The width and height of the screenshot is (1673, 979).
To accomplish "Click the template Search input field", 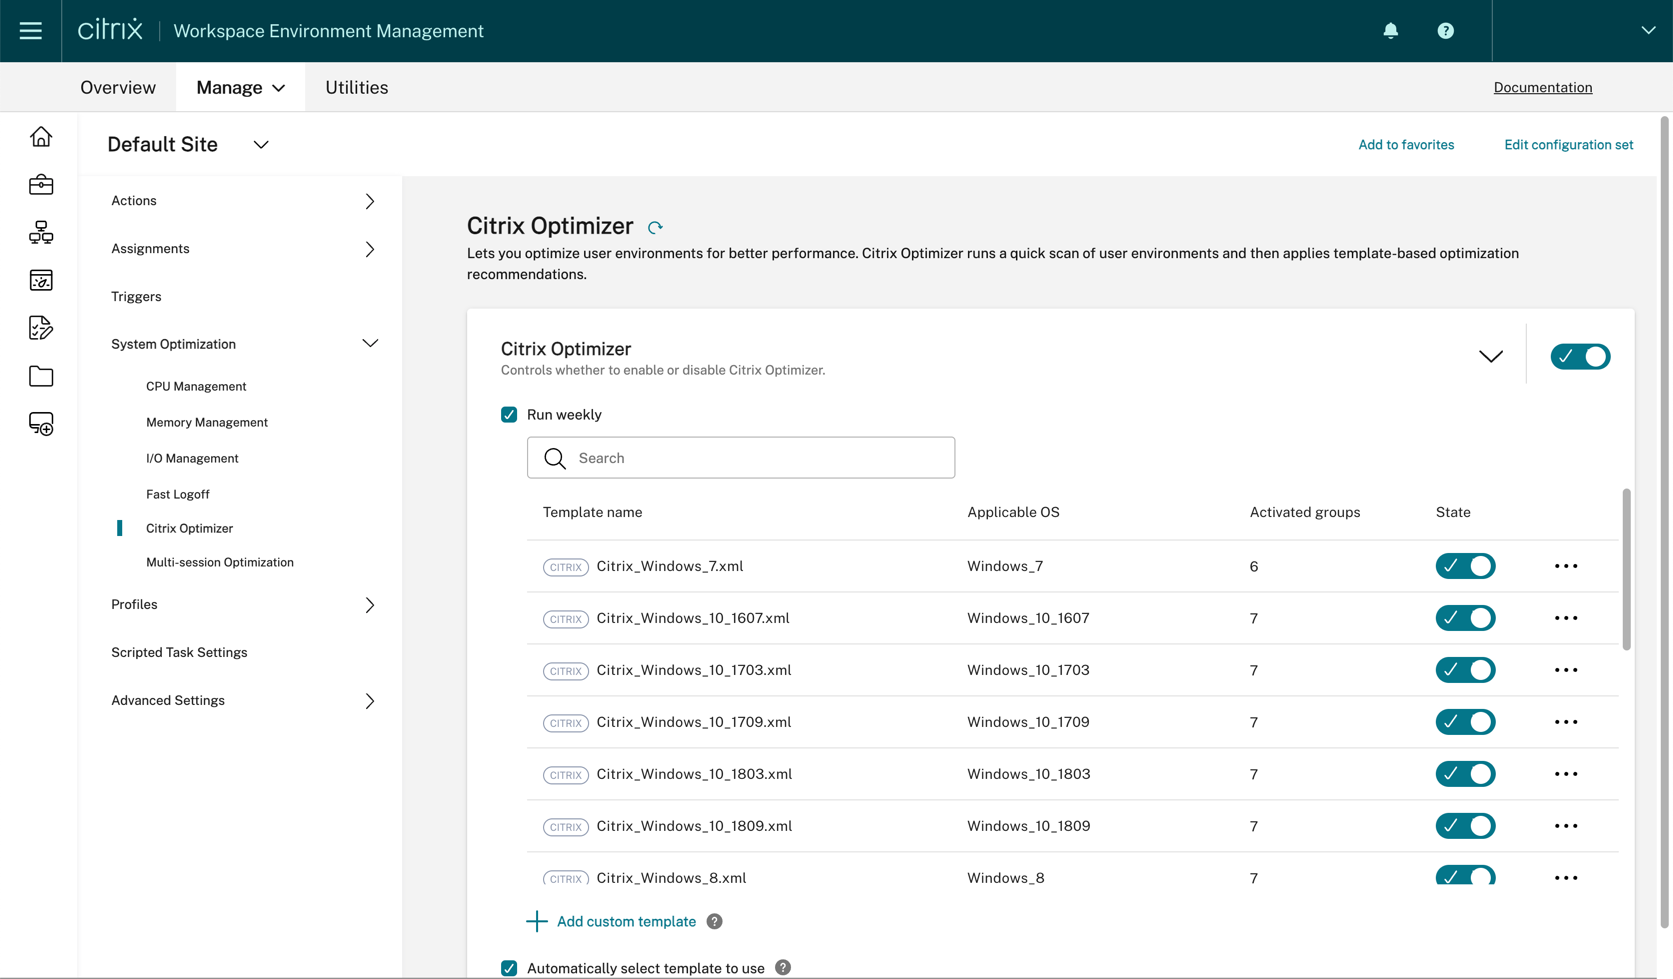I will [x=740, y=458].
